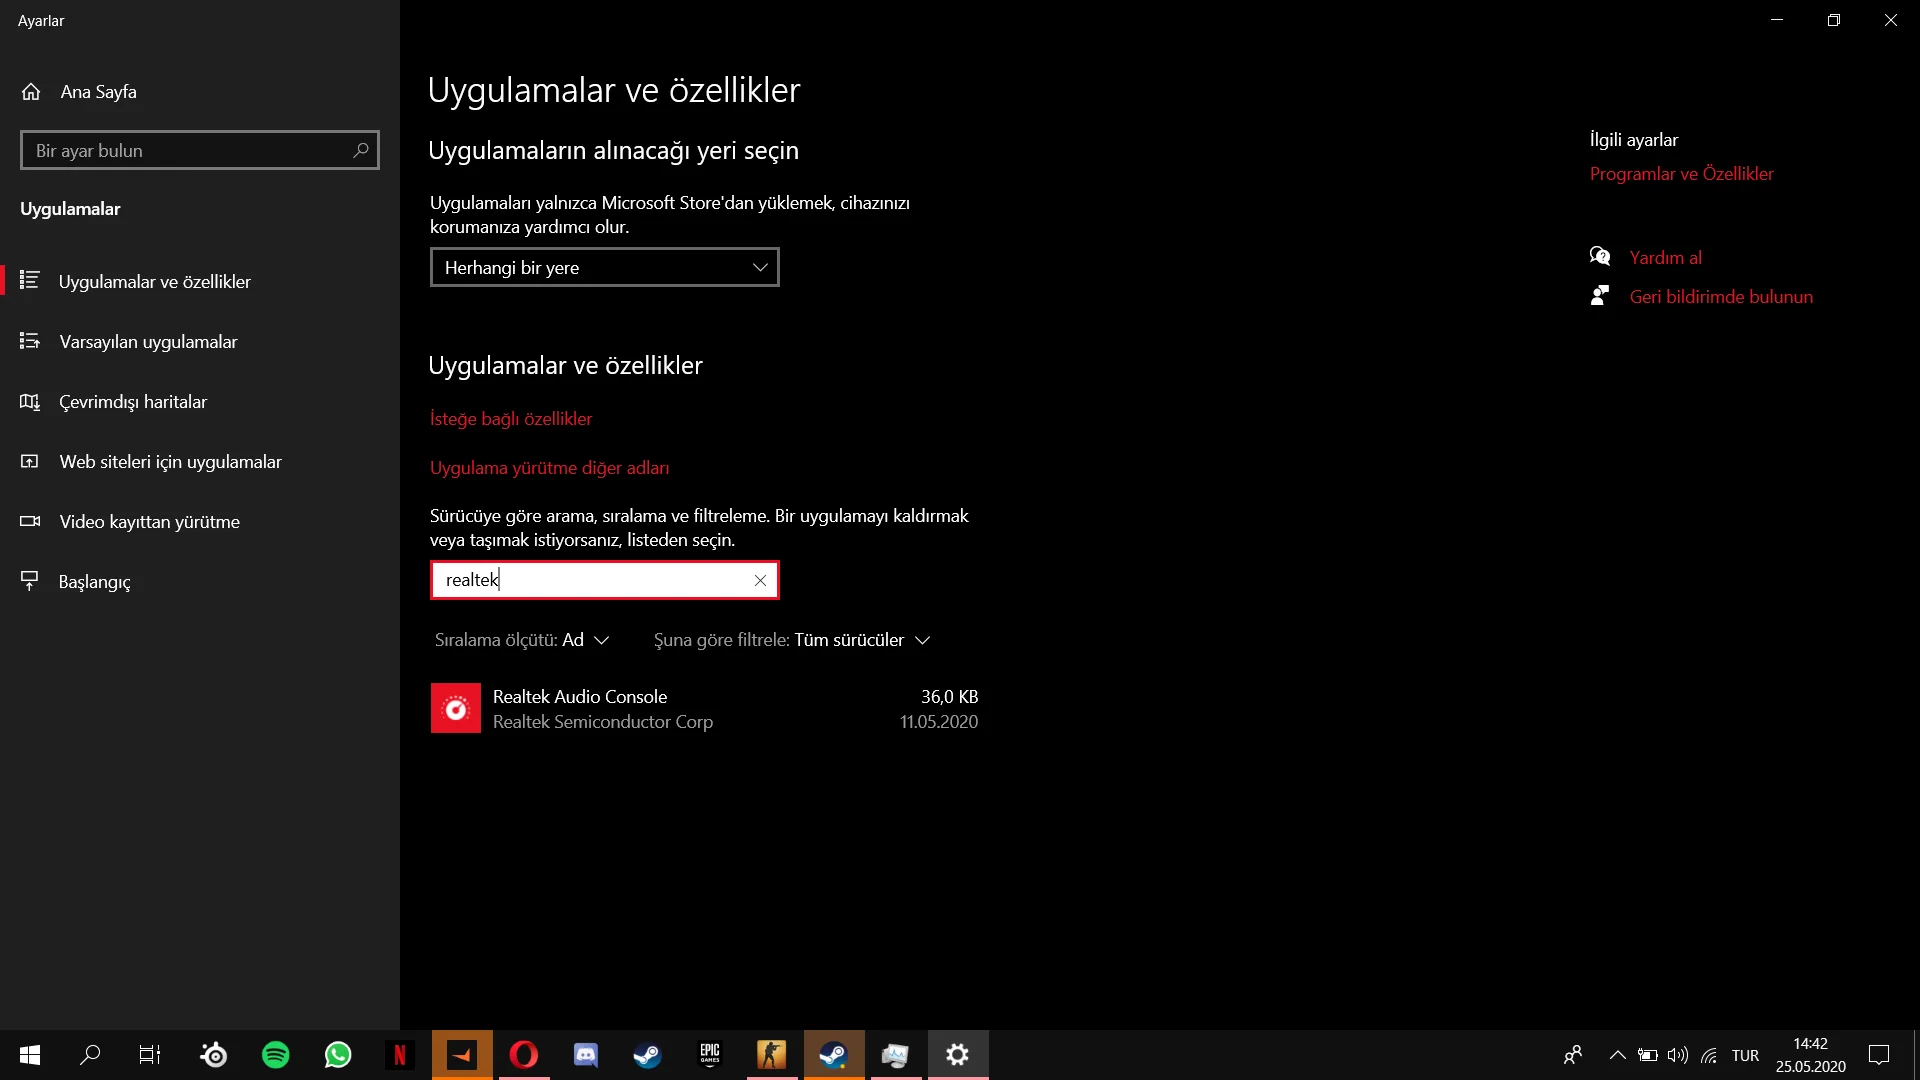This screenshot has height=1080, width=1920.
Task: Click the magnifier in Bir ayar bulun
Action: pos(361,150)
